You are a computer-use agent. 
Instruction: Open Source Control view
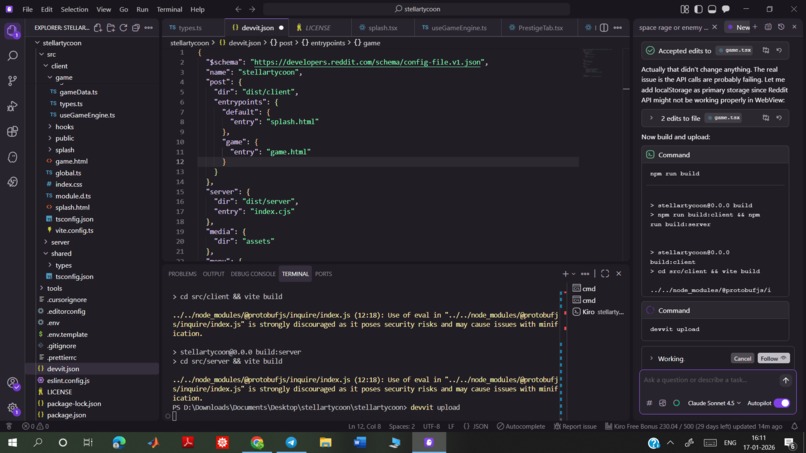tap(12, 81)
